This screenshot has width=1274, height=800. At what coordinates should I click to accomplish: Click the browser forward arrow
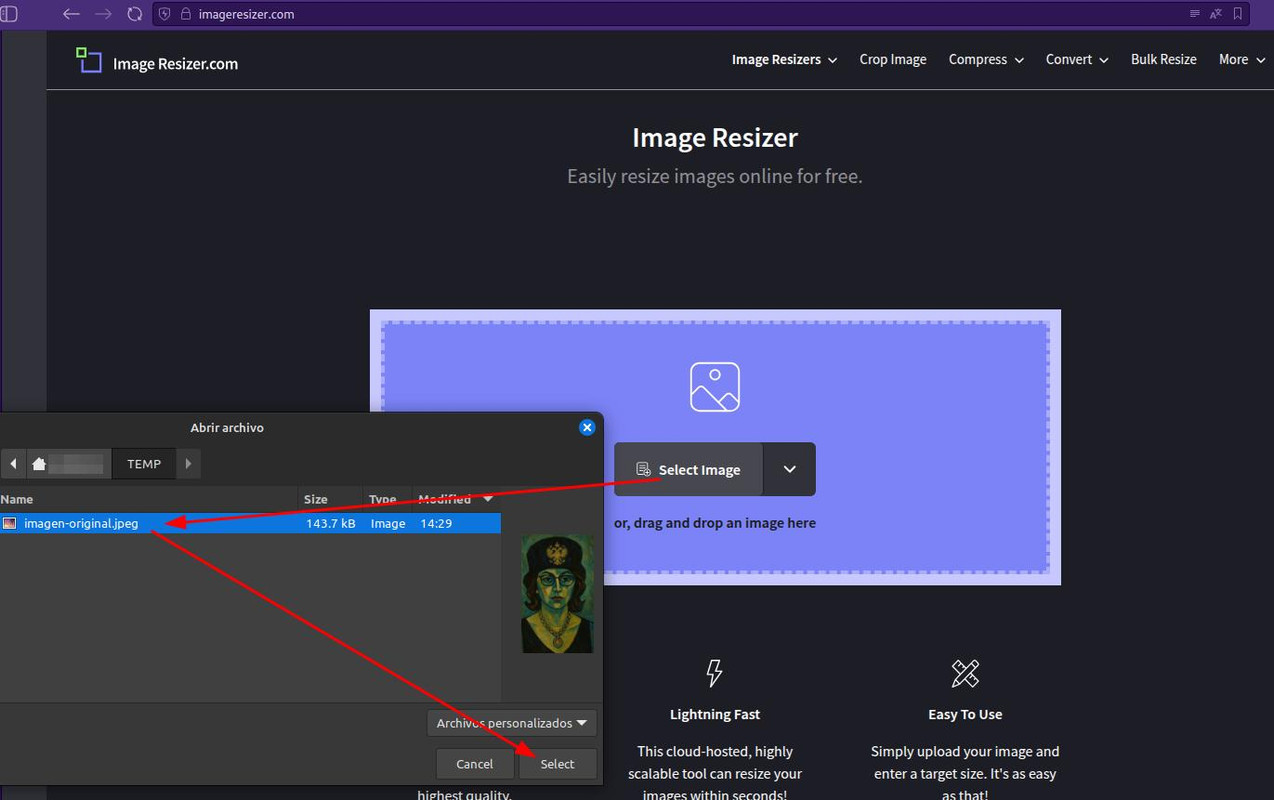point(102,14)
